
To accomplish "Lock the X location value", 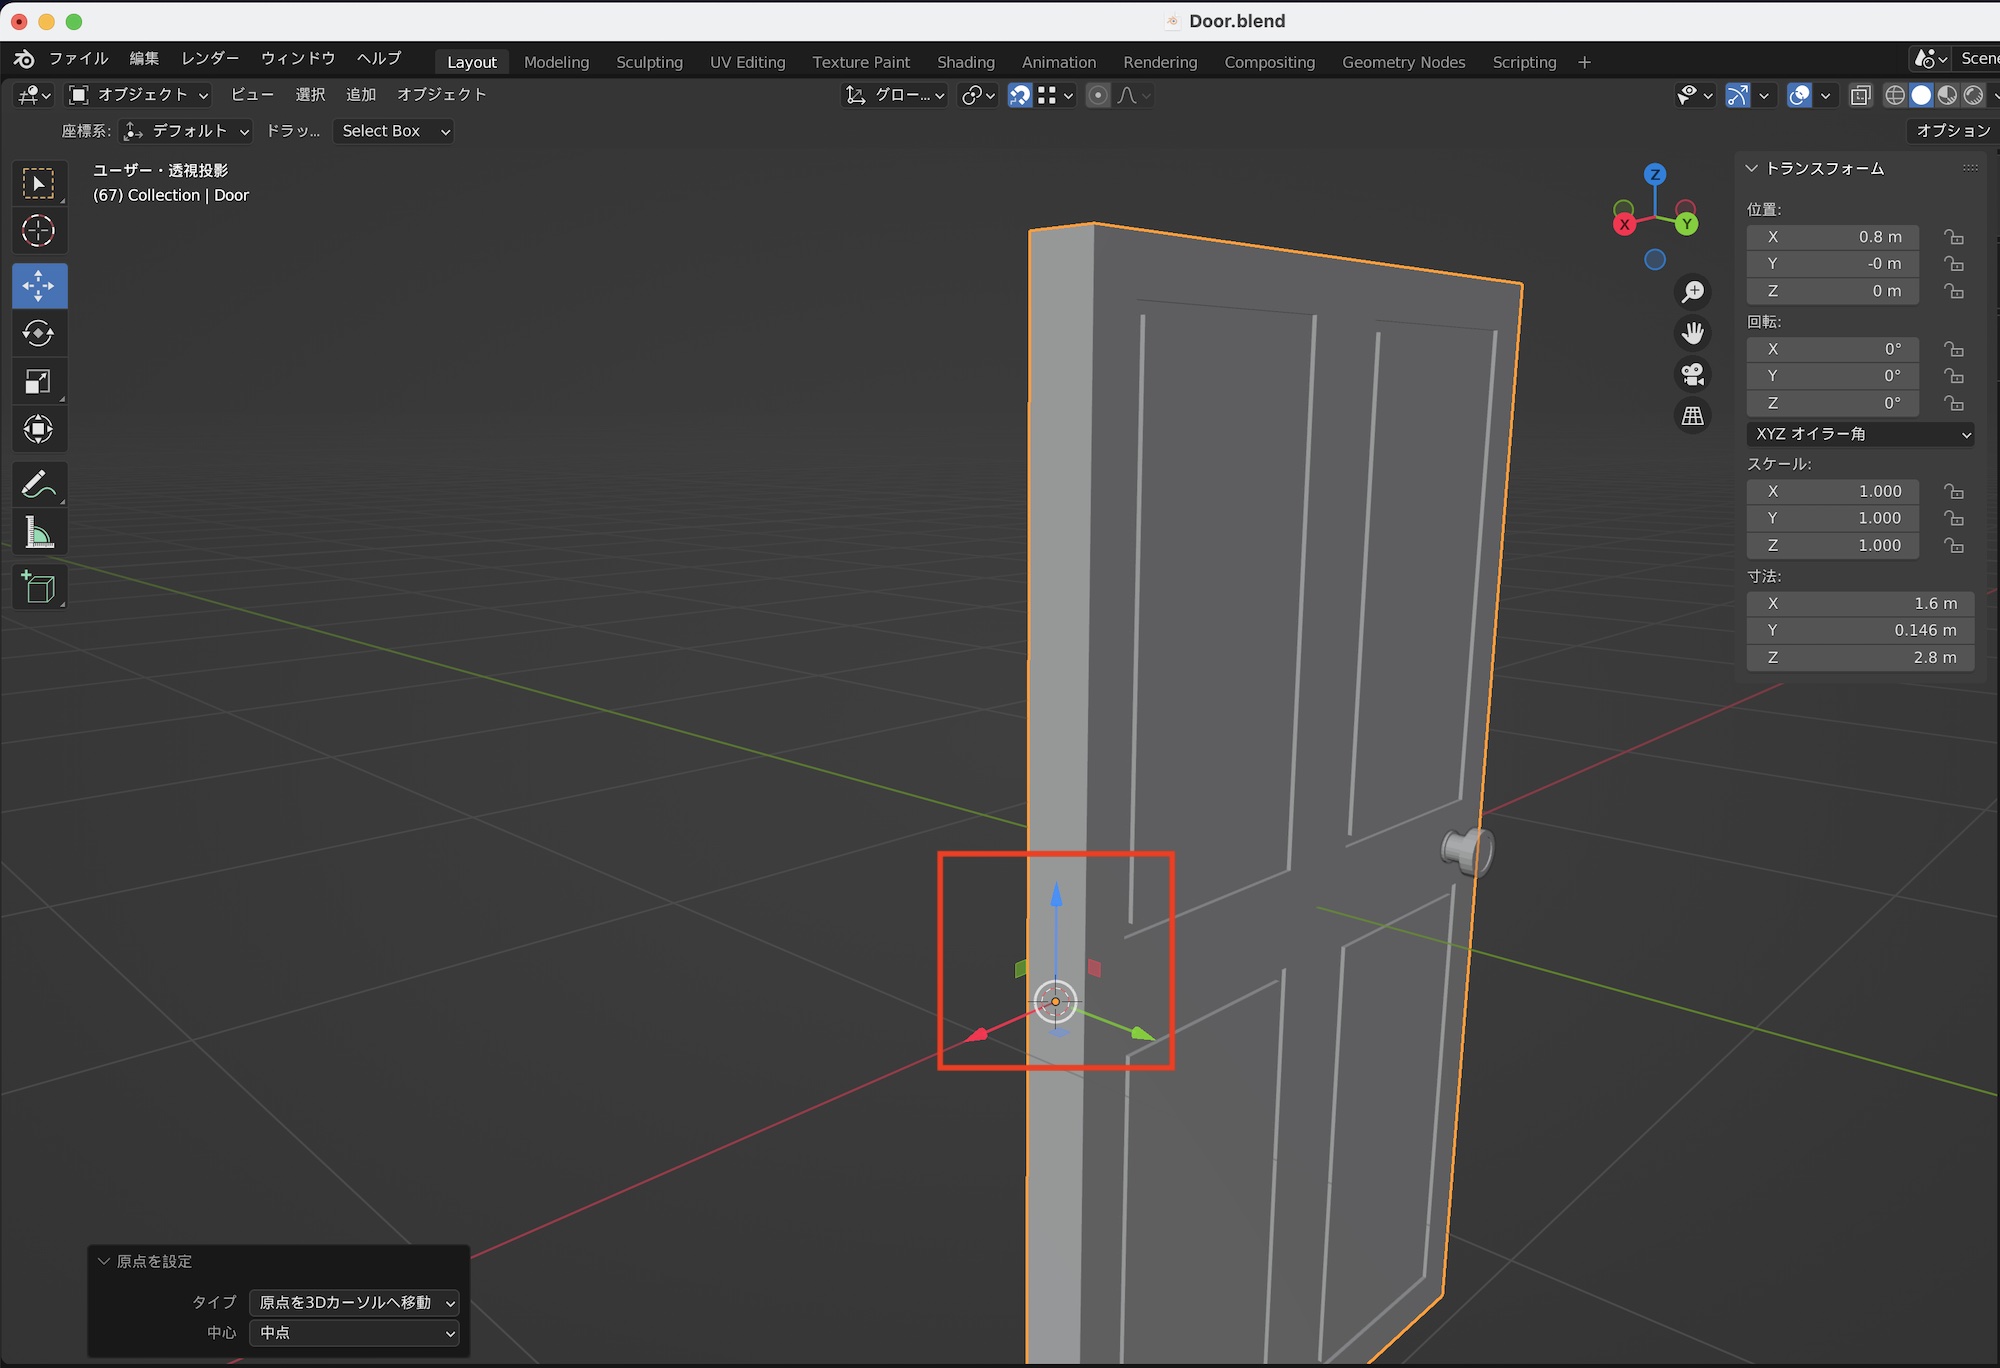I will tap(1953, 237).
